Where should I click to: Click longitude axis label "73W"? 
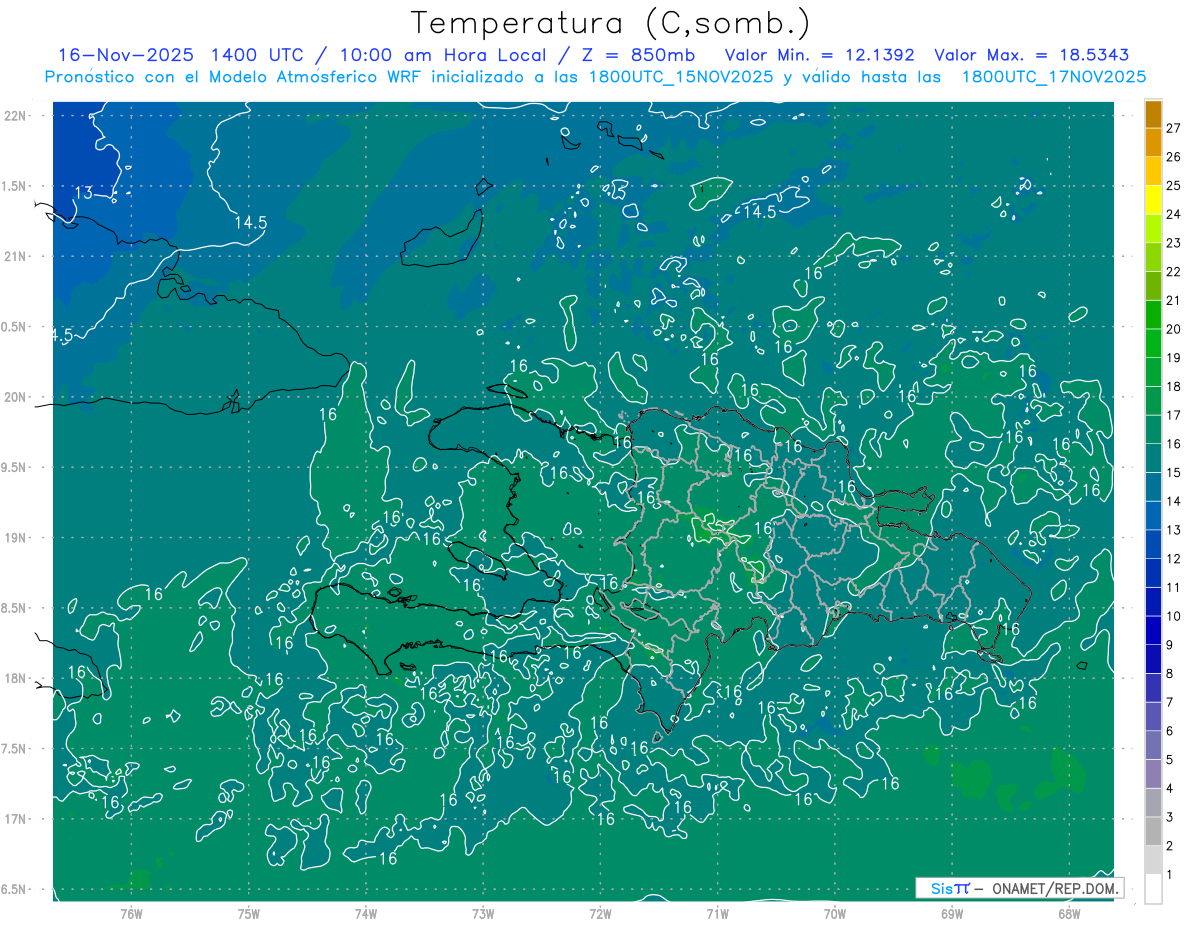click(x=483, y=913)
